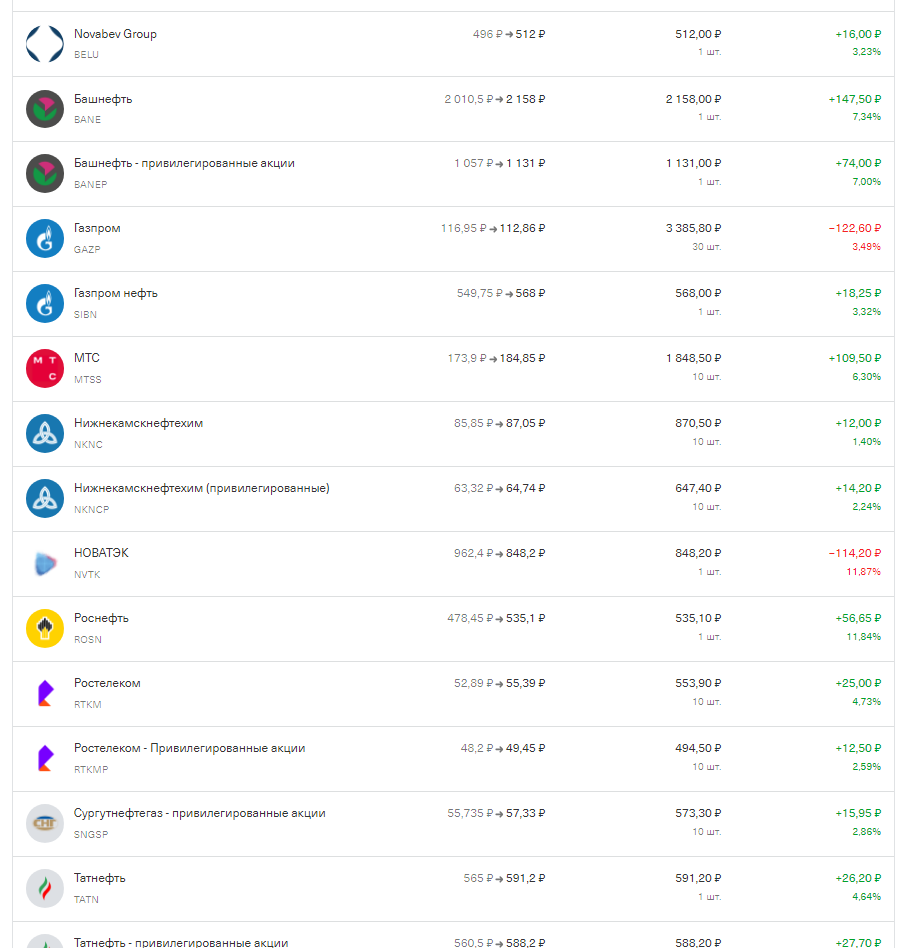This screenshot has width=904, height=948.
Task: Open the Ростелеком RTKM logo icon
Action: [x=45, y=693]
